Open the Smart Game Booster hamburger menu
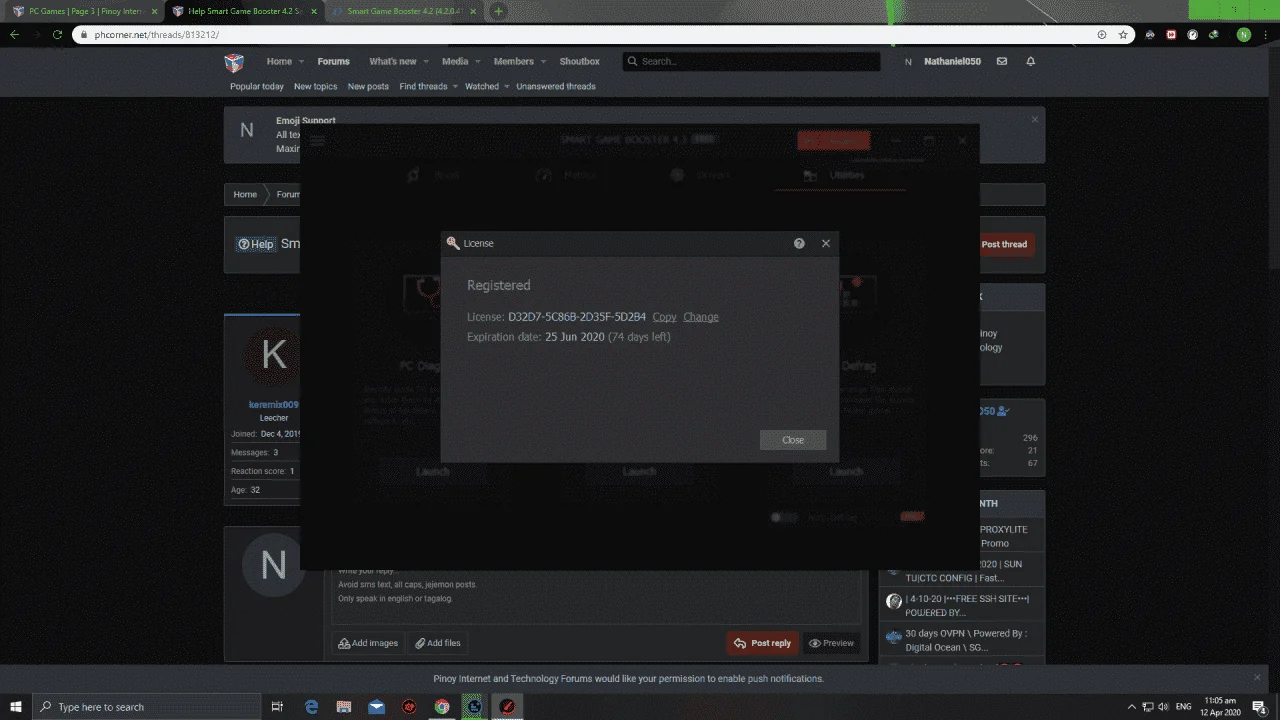The width and height of the screenshot is (1280, 720). coord(317,141)
